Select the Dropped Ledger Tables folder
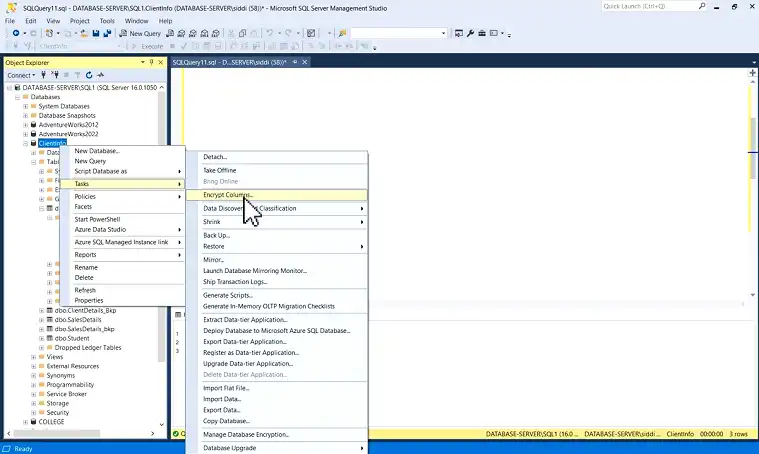Viewport: 759px width, 454px height. tap(88, 348)
